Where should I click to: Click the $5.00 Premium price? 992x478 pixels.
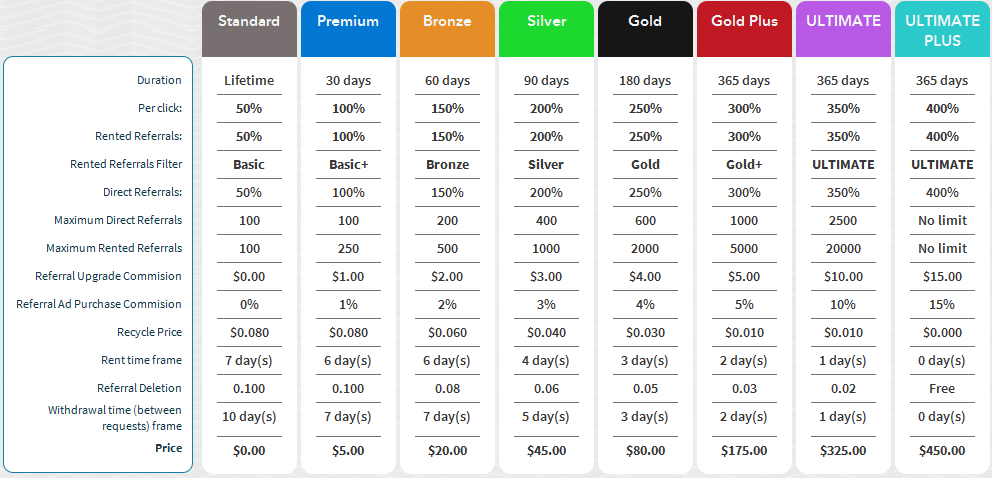click(348, 451)
